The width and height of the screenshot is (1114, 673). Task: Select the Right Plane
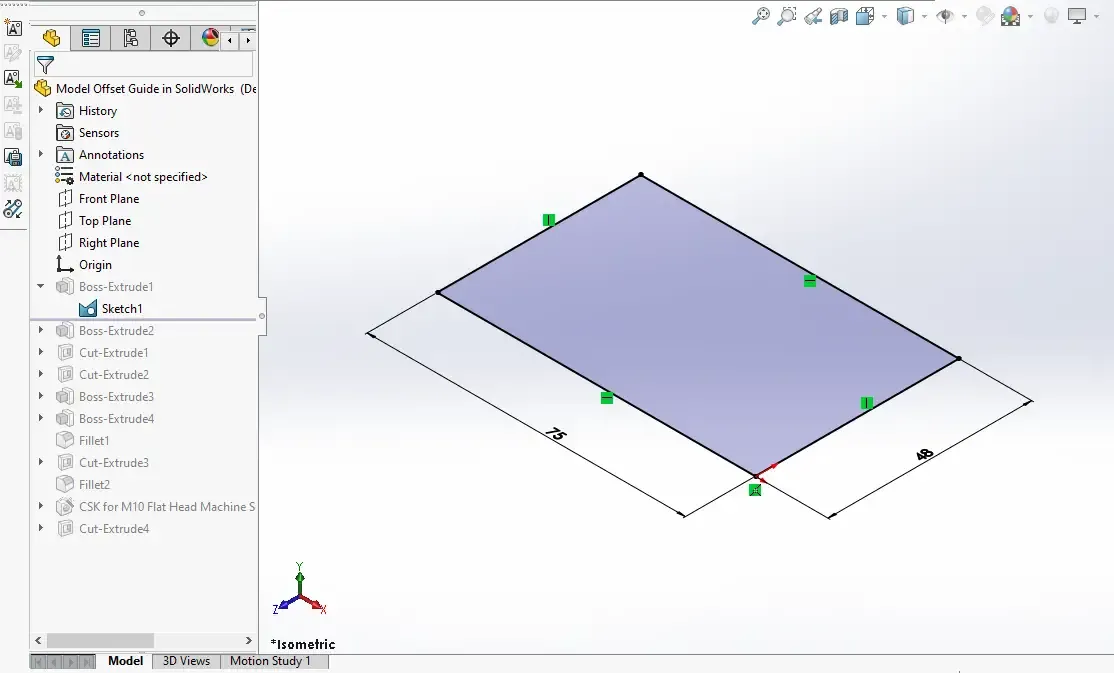(x=109, y=243)
